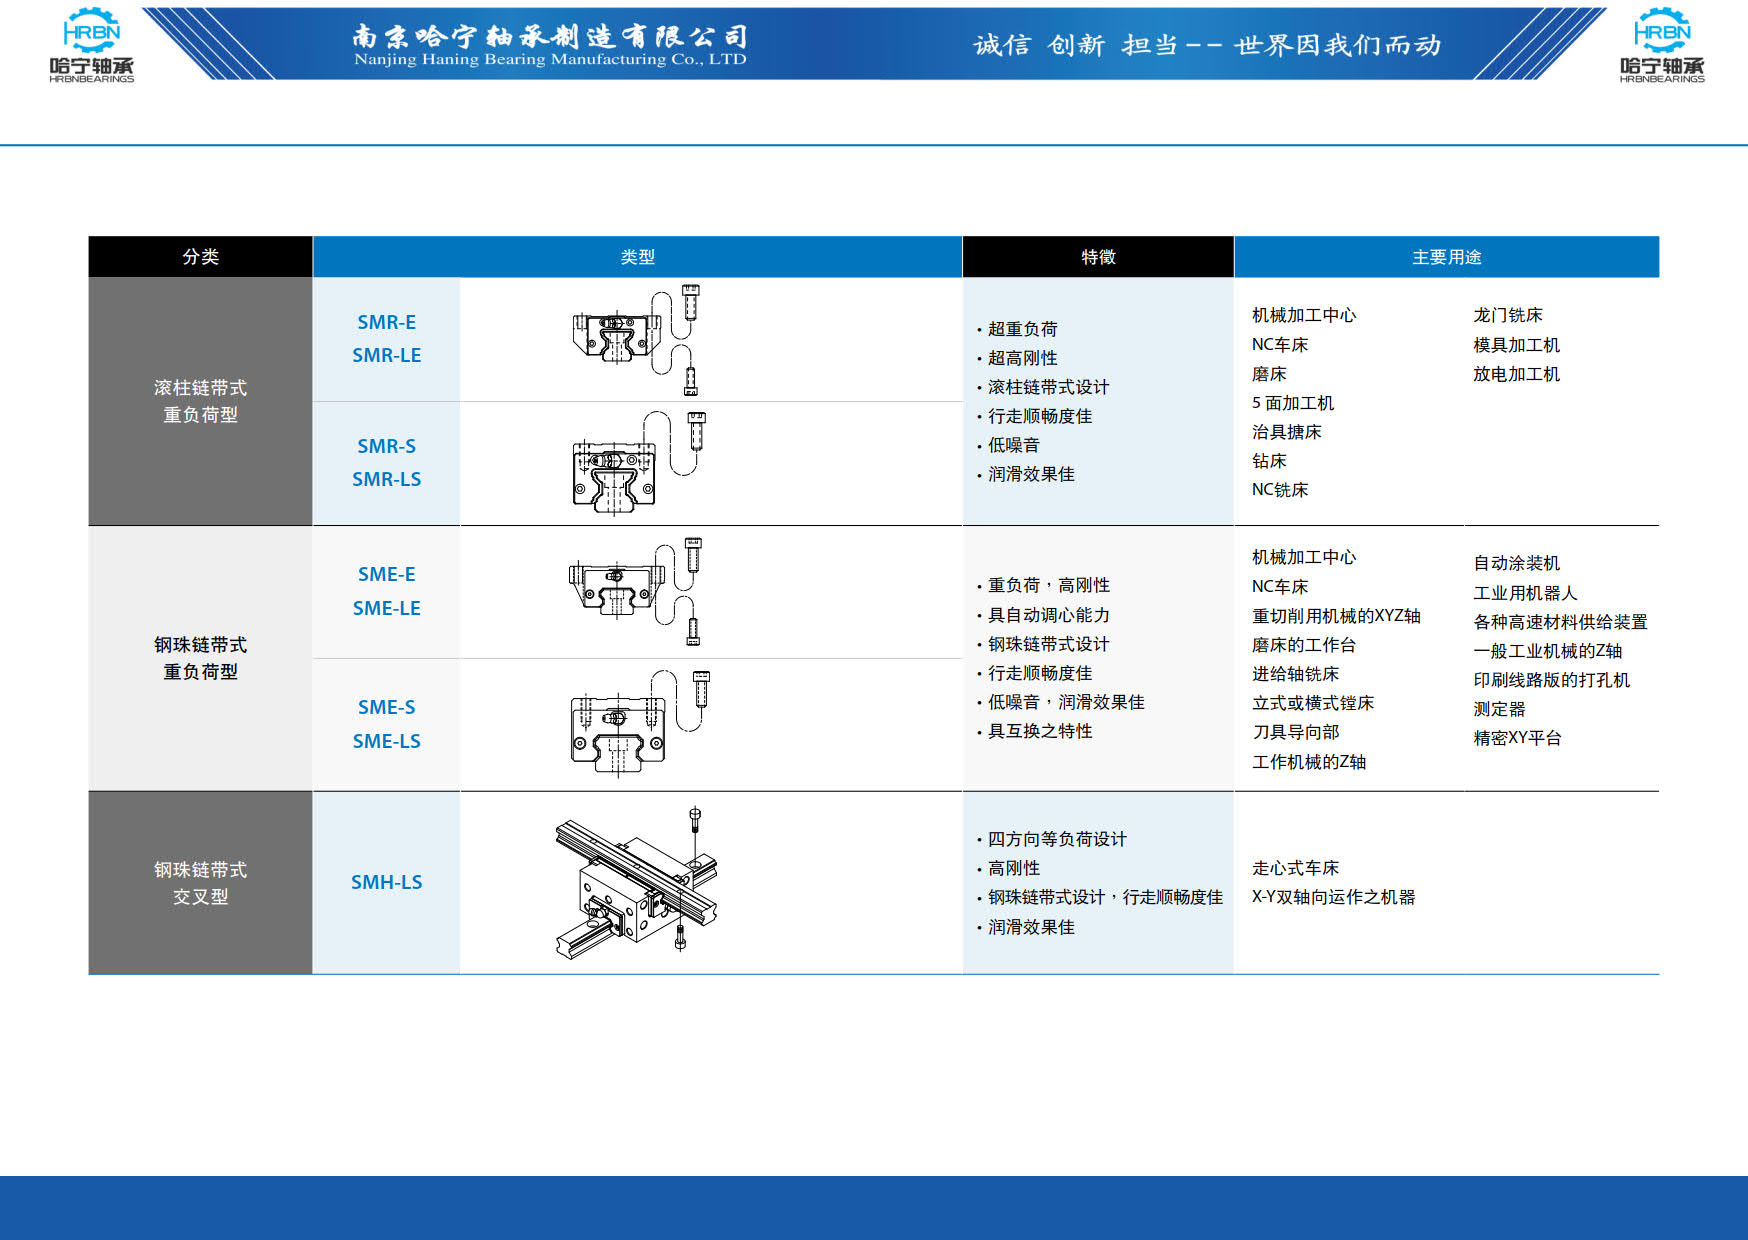Click the SME-E bearing diagram
The image size is (1748, 1240).
pyautogui.click(x=635, y=591)
